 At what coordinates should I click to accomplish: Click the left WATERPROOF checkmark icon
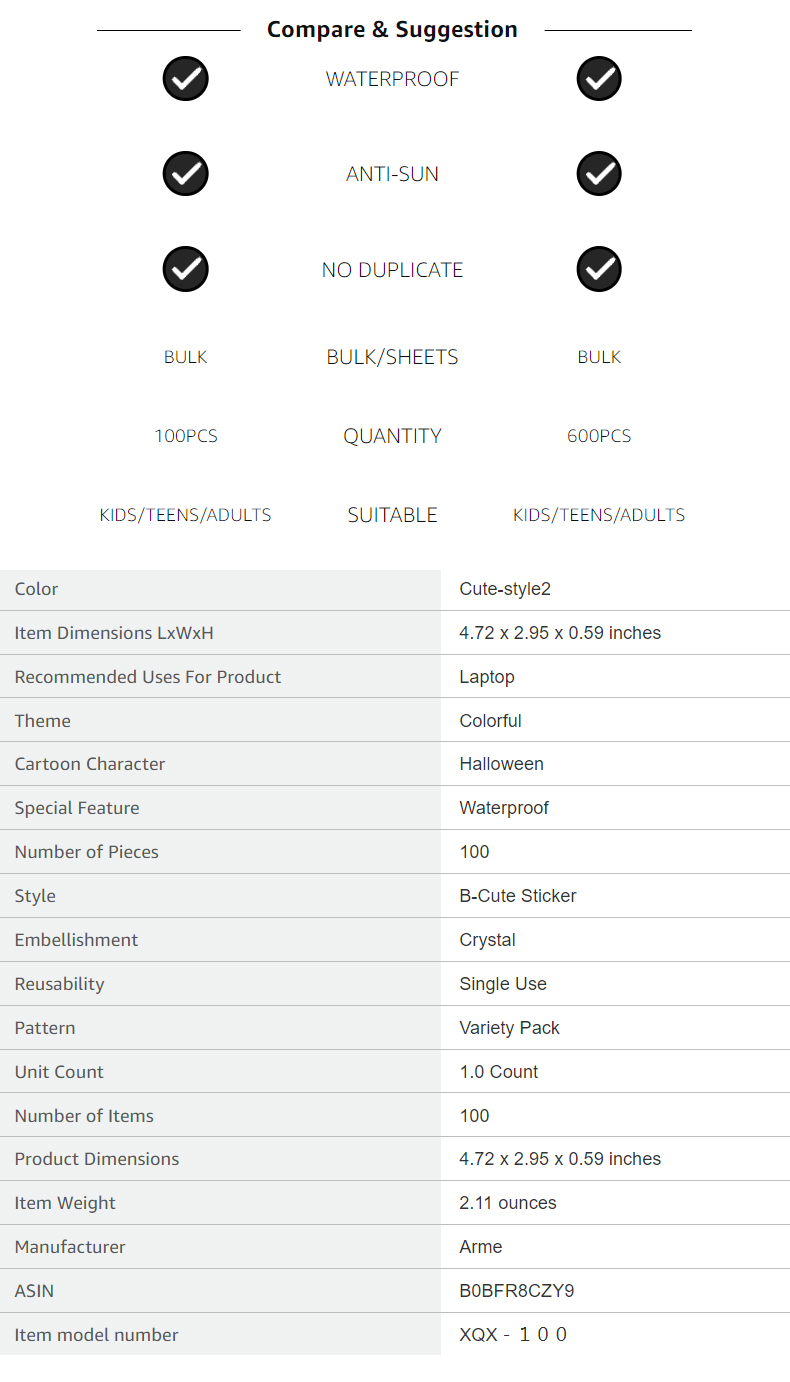(x=185, y=79)
